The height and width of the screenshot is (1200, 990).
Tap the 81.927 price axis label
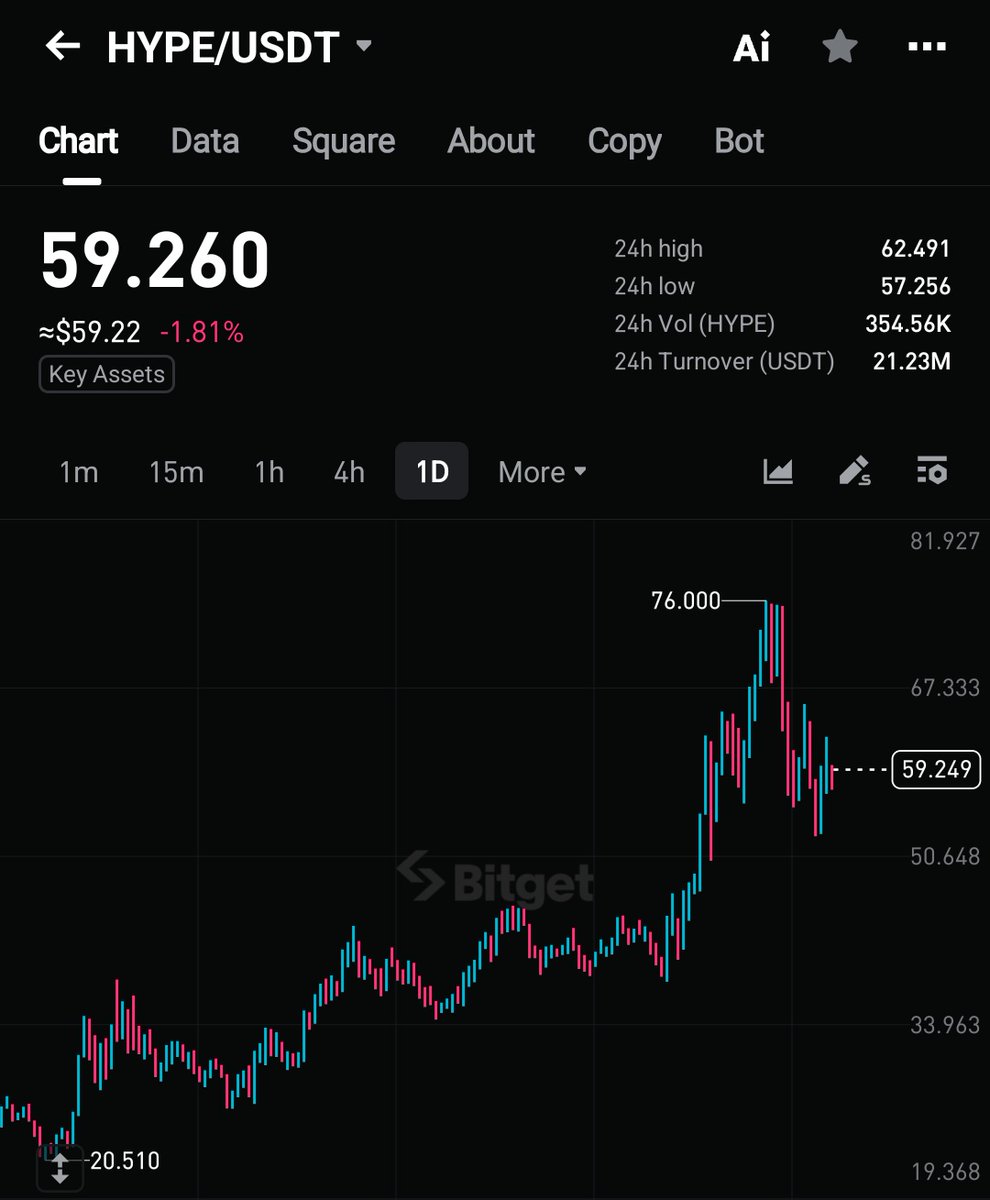click(x=945, y=541)
